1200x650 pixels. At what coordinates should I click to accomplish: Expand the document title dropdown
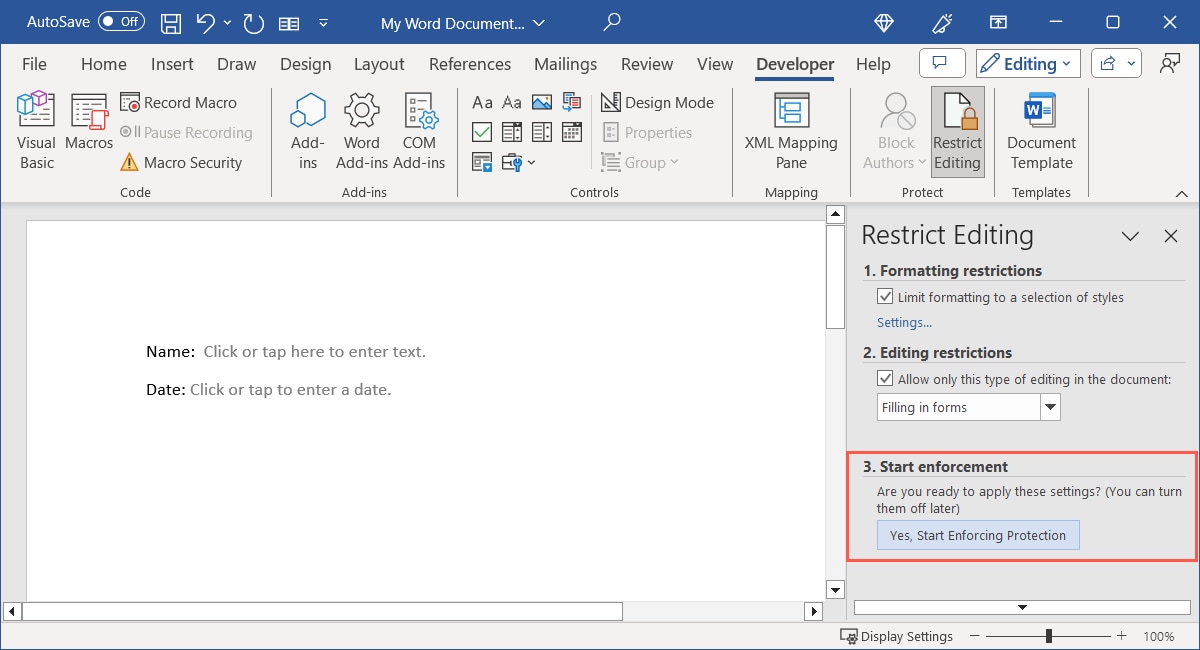click(538, 22)
